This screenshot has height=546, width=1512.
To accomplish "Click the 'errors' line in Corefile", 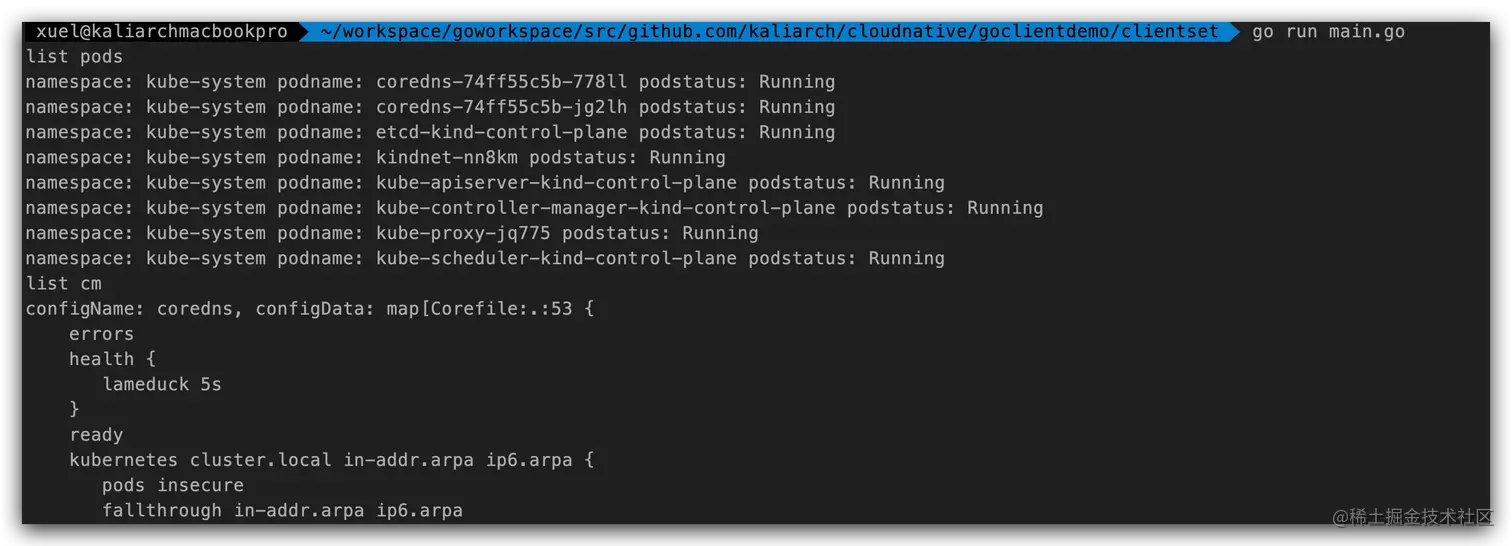I will point(101,334).
